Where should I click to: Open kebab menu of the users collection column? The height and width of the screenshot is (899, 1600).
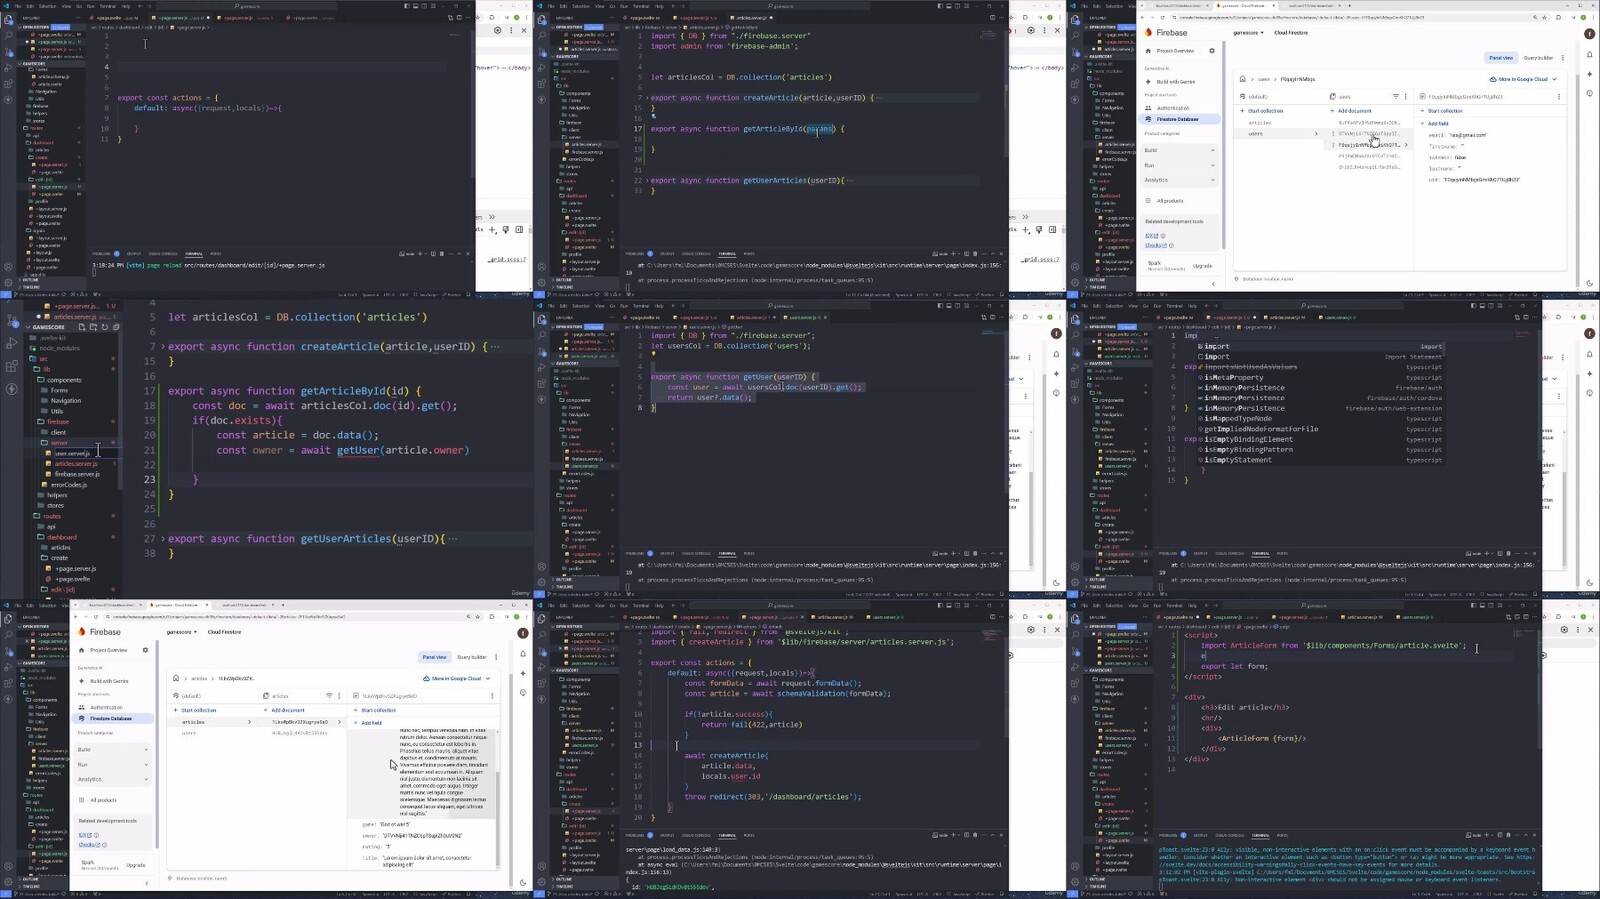click(1405, 97)
